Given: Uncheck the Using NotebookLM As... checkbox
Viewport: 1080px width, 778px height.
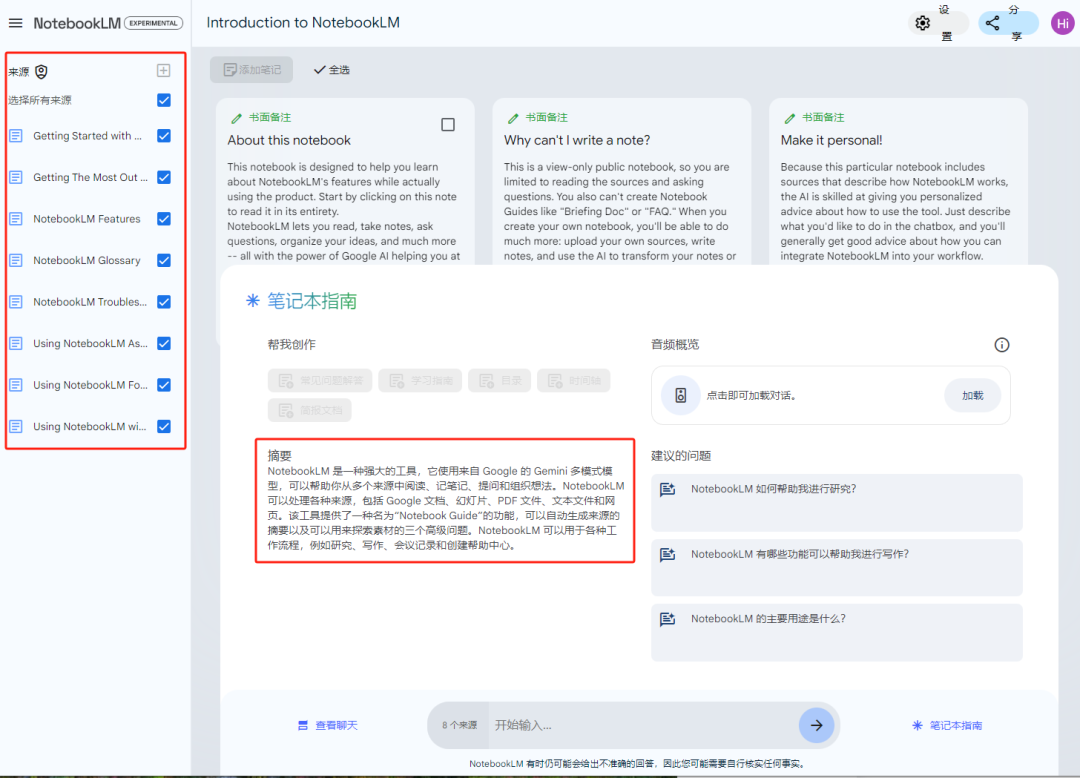Looking at the screenshot, I should point(164,343).
